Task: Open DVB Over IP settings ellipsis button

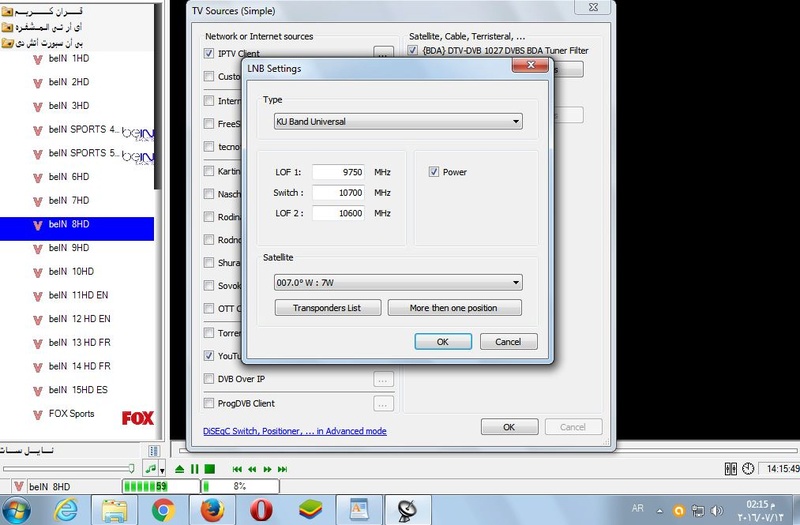Action: point(383,379)
